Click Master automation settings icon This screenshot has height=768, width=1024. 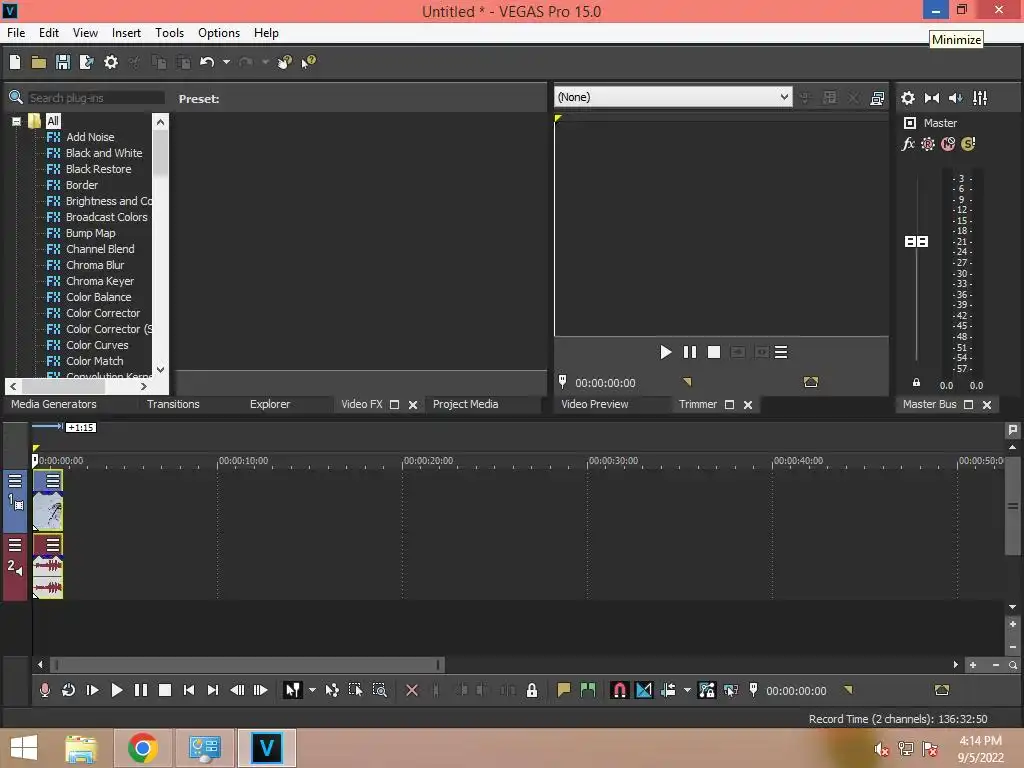927,144
